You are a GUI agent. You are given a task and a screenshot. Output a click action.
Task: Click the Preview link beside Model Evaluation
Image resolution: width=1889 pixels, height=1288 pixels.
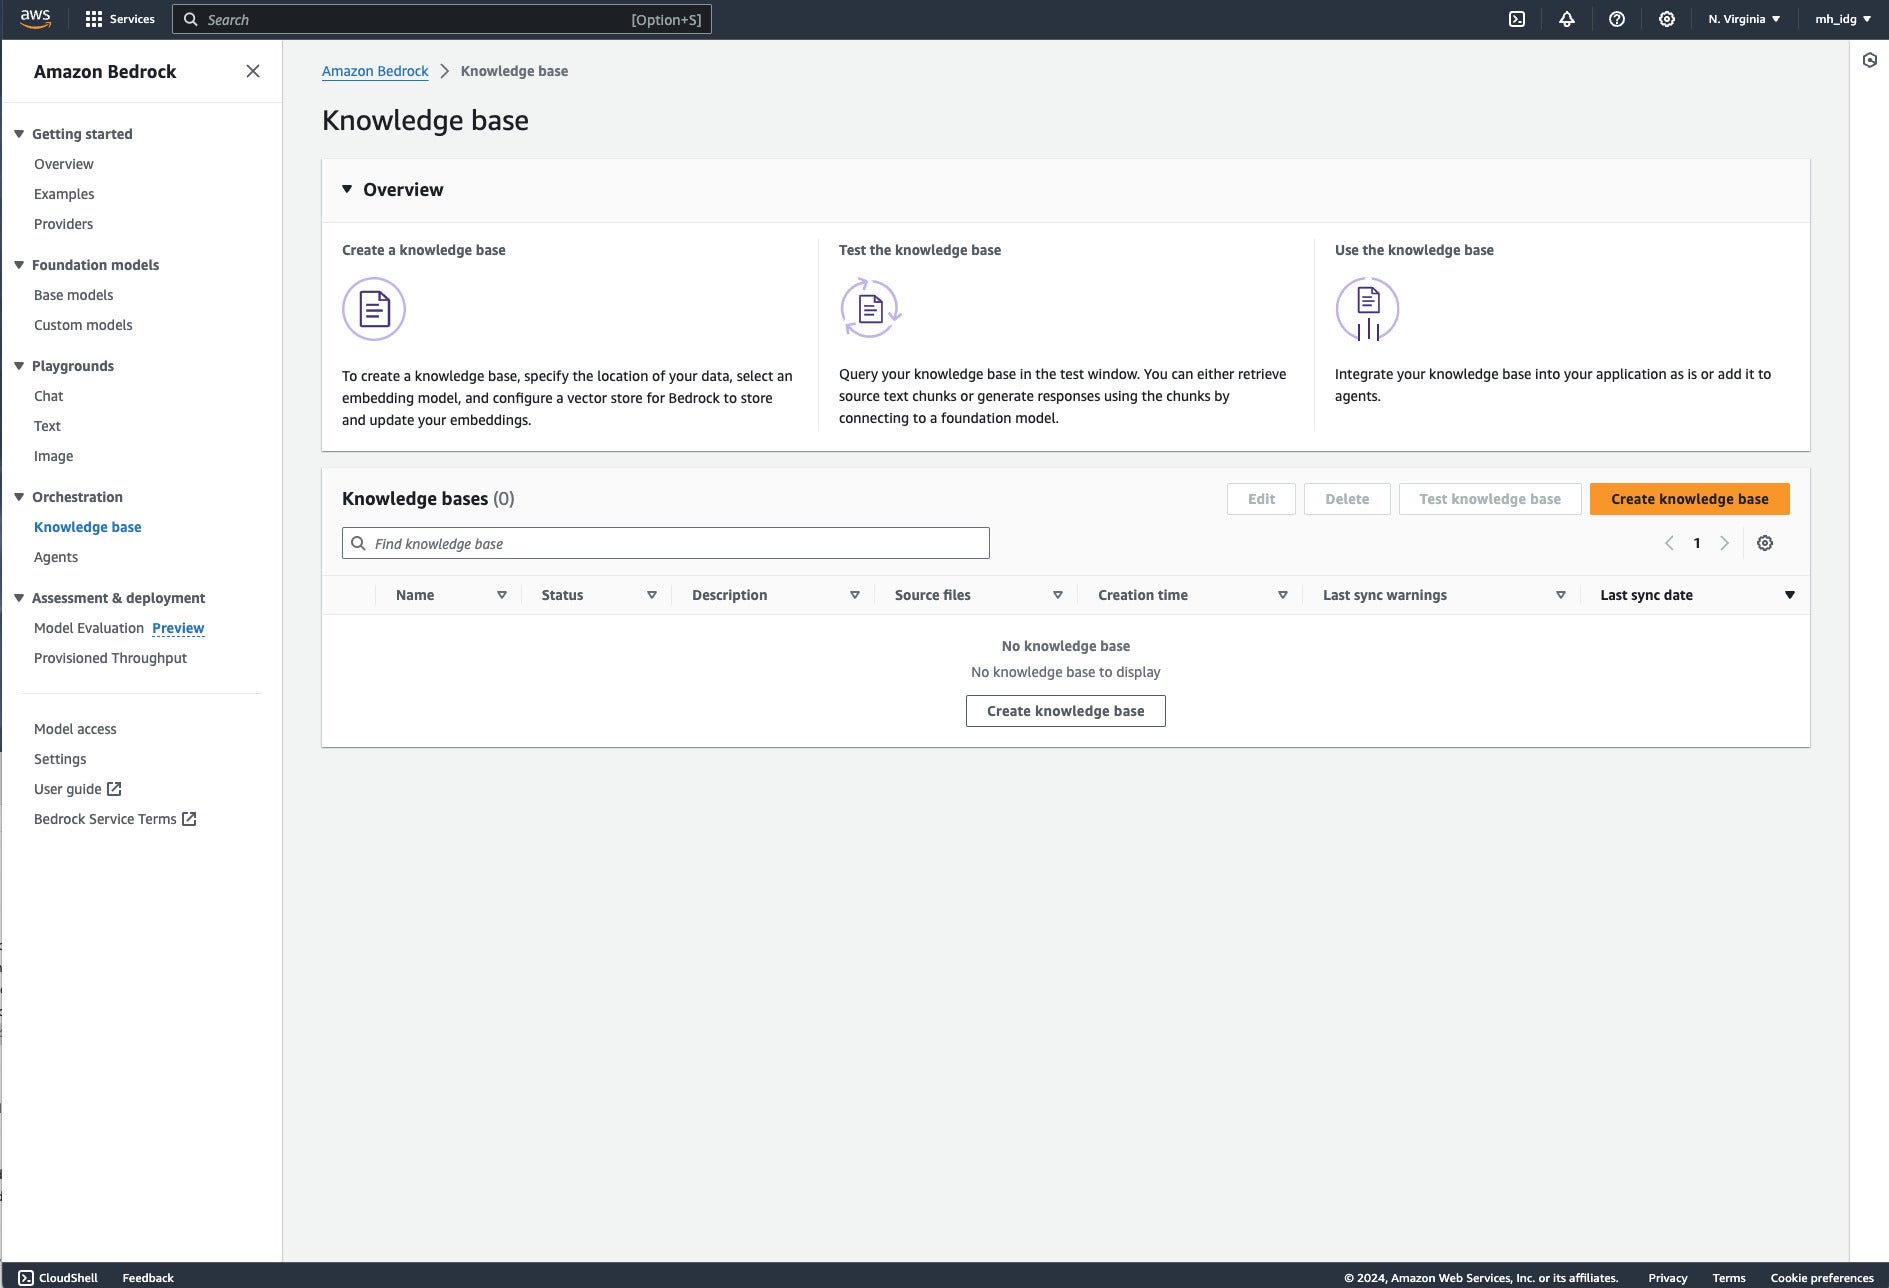tap(178, 628)
